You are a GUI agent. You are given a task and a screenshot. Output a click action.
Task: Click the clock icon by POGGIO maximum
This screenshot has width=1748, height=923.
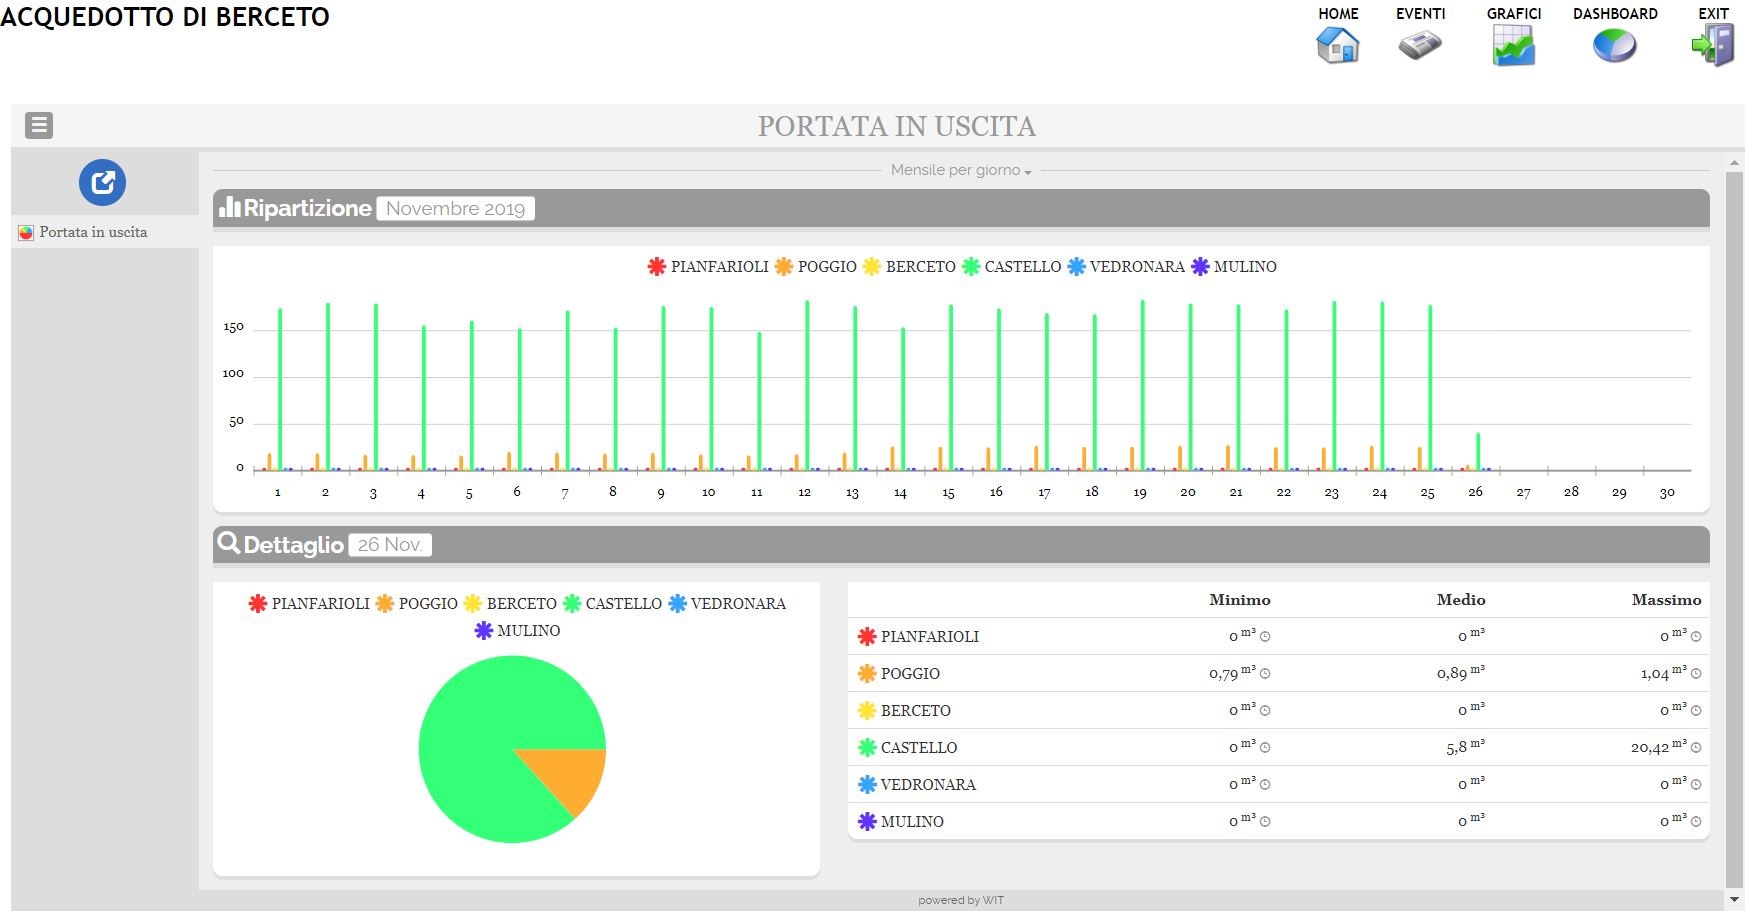click(x=1696, y=674)
